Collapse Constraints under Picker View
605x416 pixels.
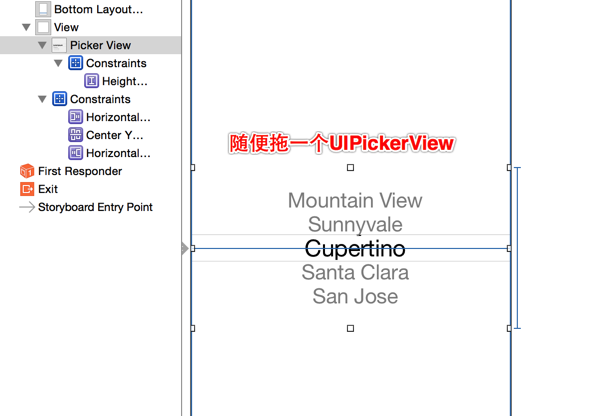coord(58,63)
